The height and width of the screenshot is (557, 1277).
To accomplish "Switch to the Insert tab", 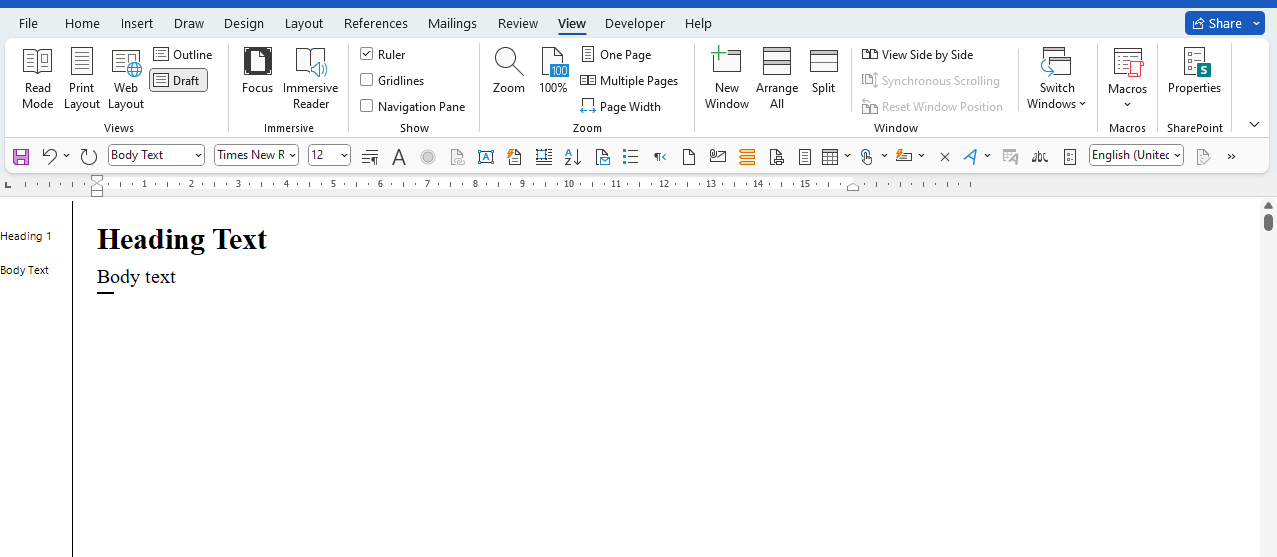I will pyautogui.click(x=137, y=23).
